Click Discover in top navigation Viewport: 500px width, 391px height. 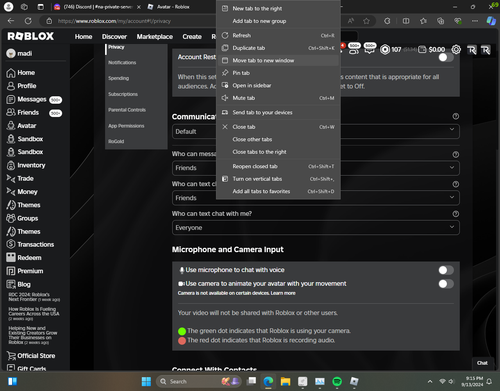(x=114, y=37)
